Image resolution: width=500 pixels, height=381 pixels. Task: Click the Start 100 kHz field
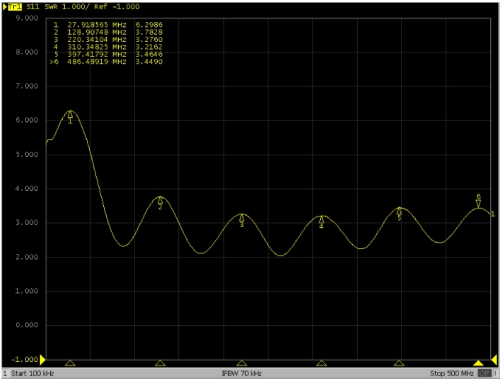pyautogui.click(x=33, y=373)
